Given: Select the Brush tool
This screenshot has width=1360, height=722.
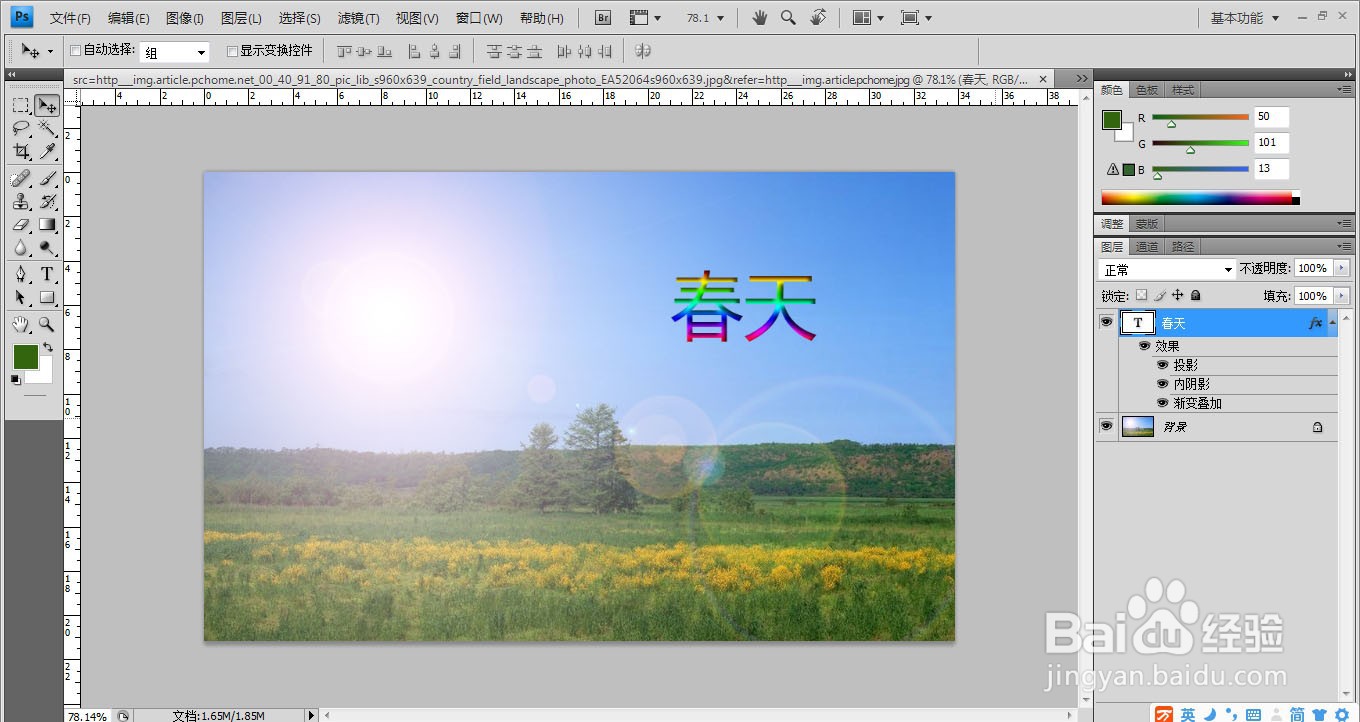Looking at the screenshot, I should [x=47, y=179].
